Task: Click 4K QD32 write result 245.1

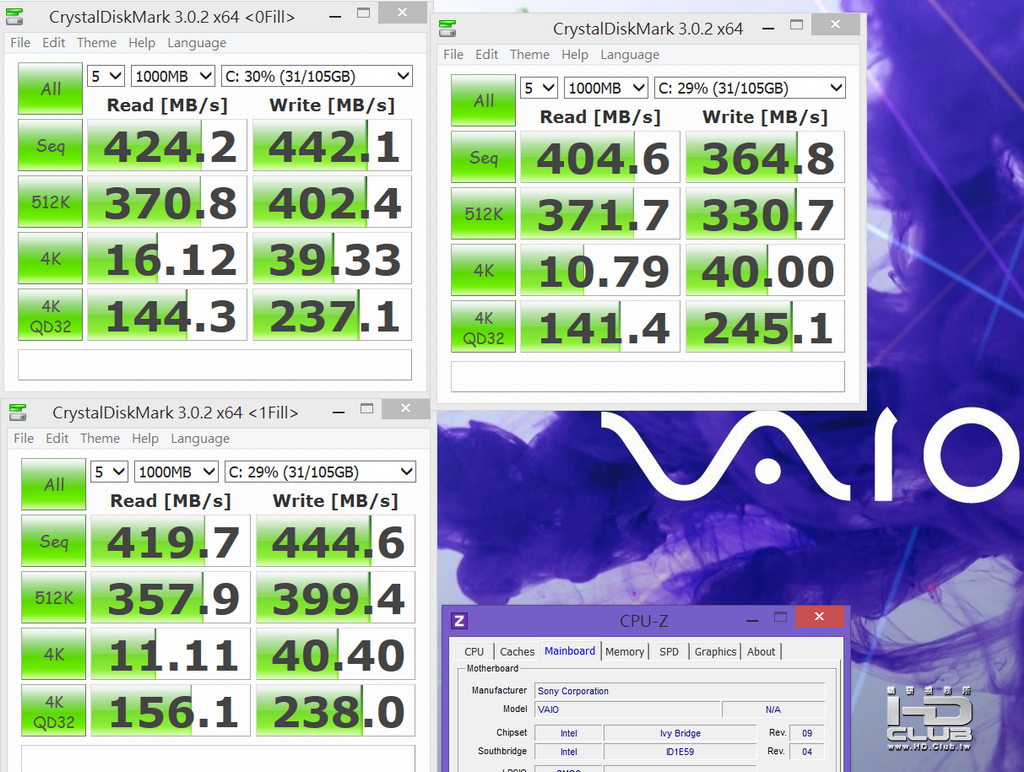Action: pyautogui.click(x=765, y=327)
